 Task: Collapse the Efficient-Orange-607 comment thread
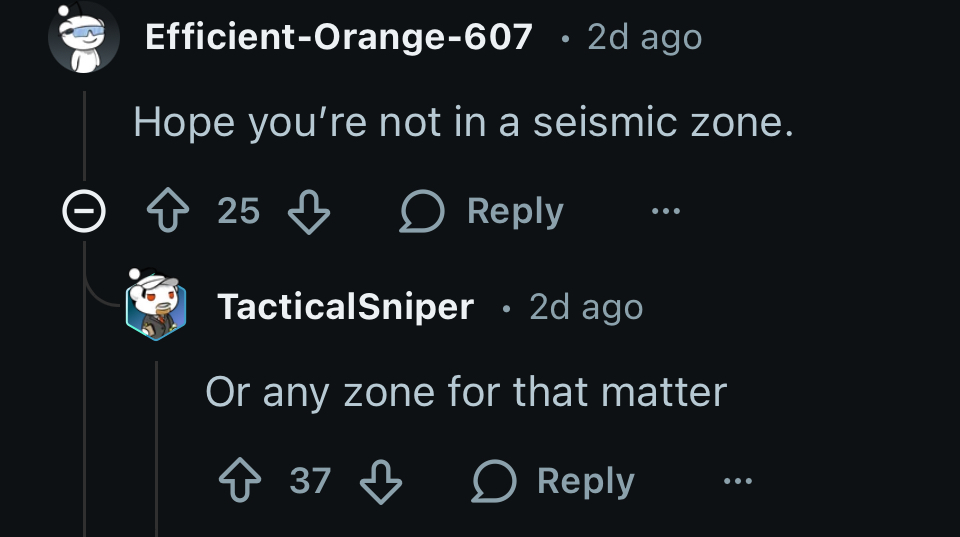[82, 212]
